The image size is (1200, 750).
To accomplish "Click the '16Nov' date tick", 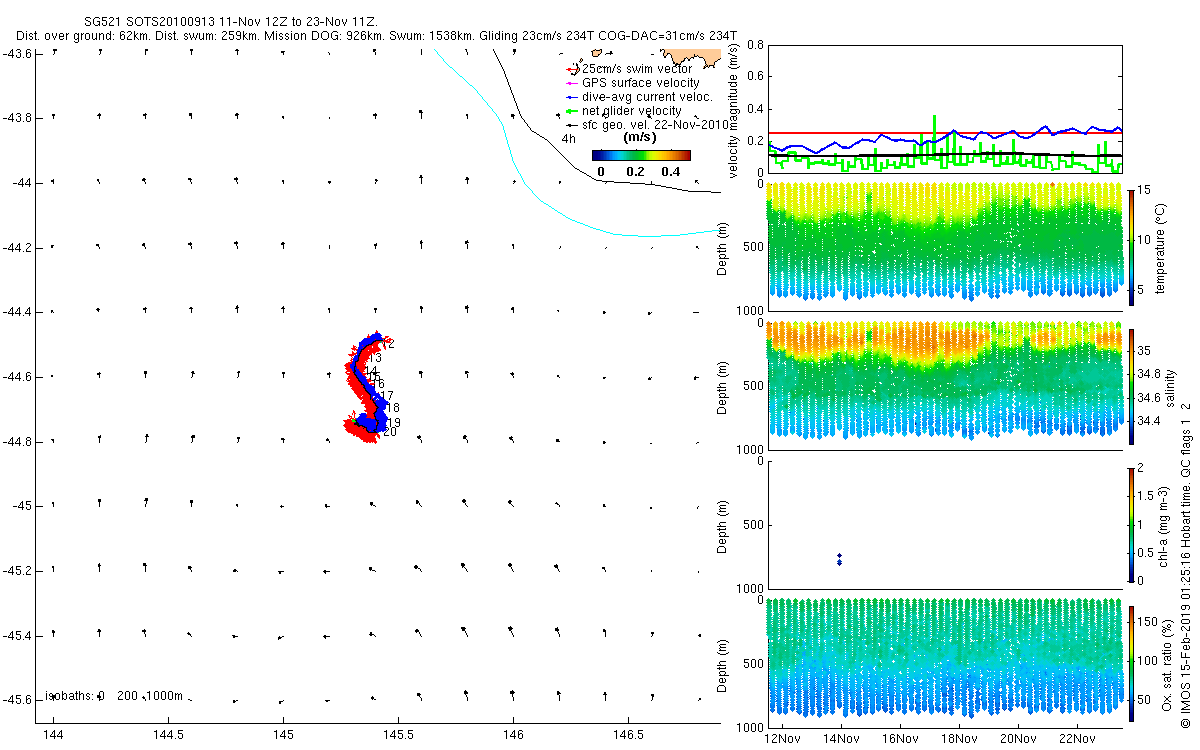I will click(x=900, y=739).
